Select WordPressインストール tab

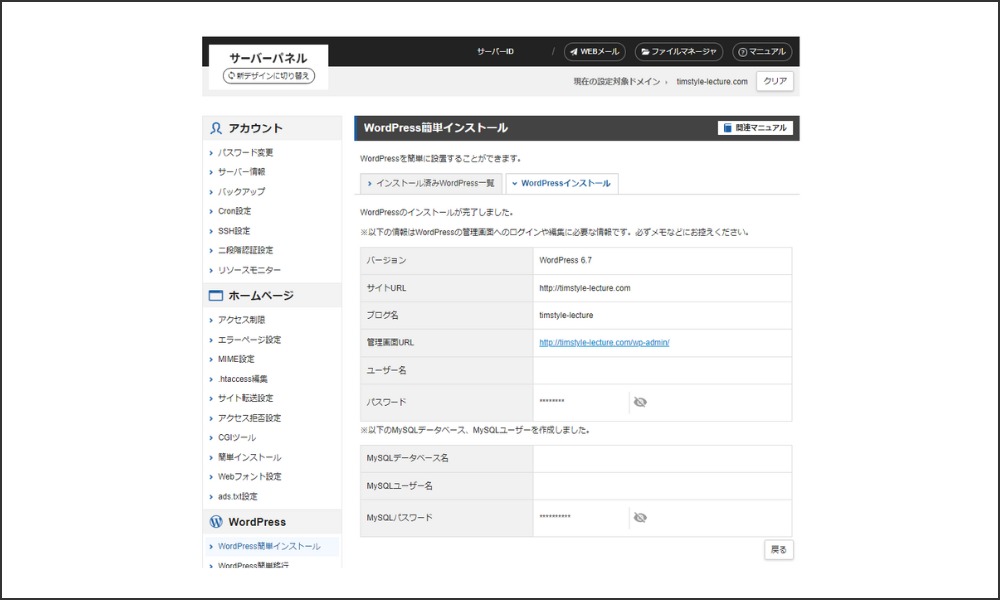tap(562, 183)
